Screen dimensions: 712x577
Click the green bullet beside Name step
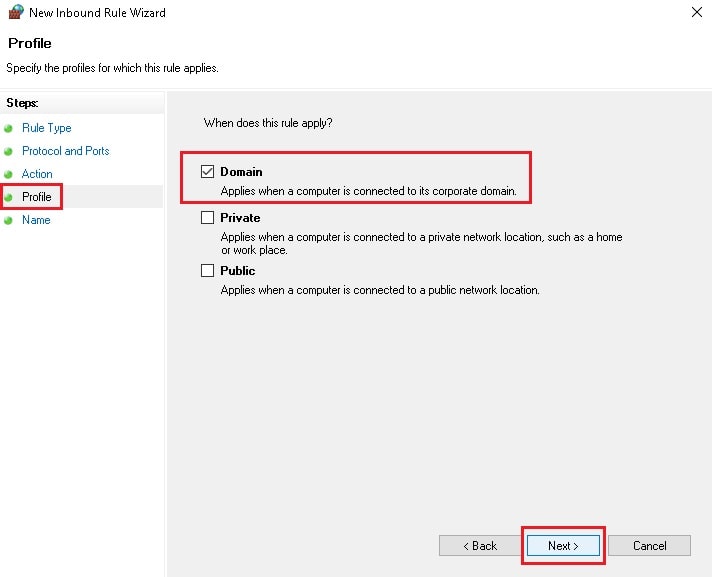(8, 220)
